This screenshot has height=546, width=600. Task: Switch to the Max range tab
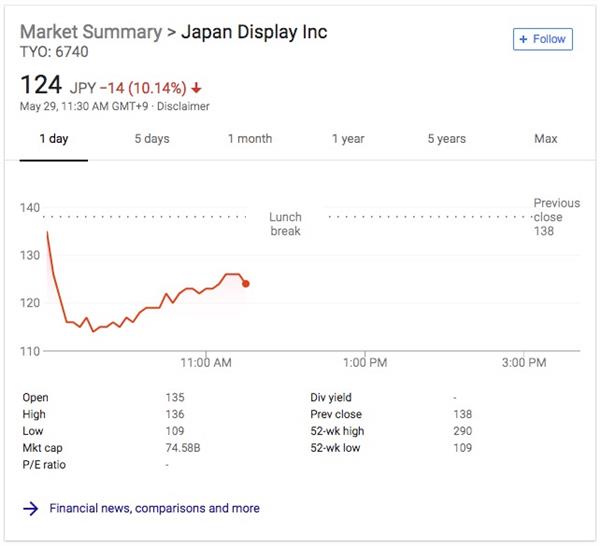click(x=545, y=139)
